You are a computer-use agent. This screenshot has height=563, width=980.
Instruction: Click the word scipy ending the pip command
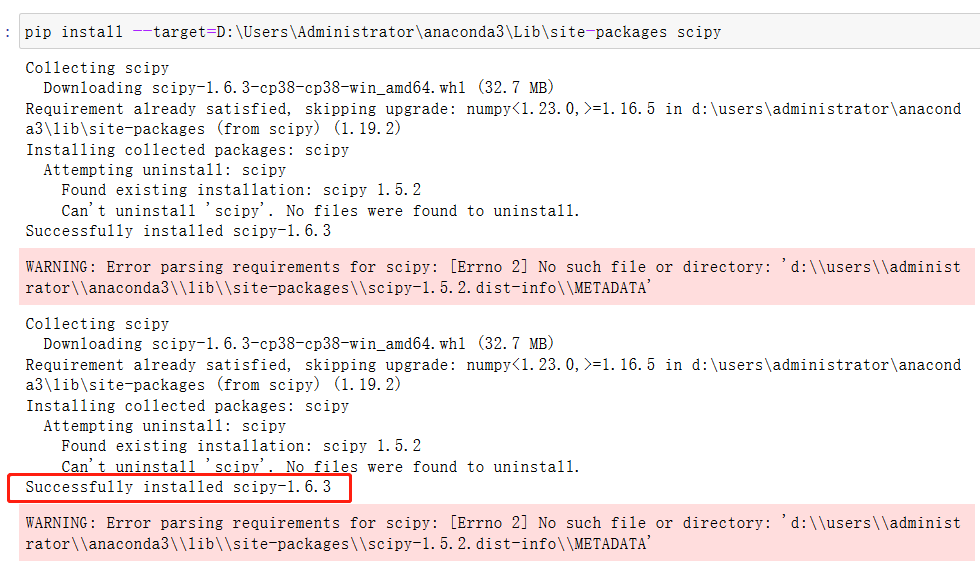(699, 32)
